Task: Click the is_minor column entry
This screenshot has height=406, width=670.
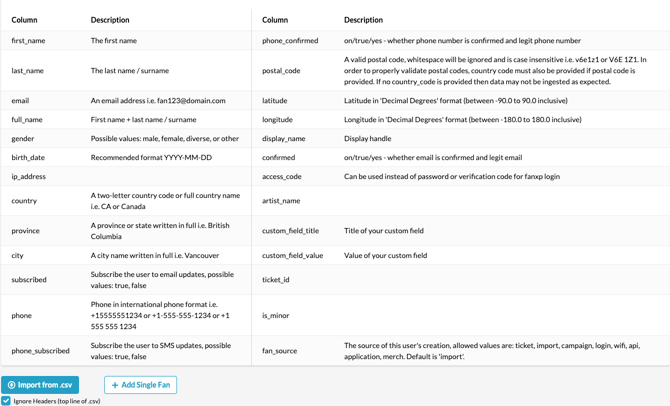Action: pyautogui.click(x=275, y=315)
